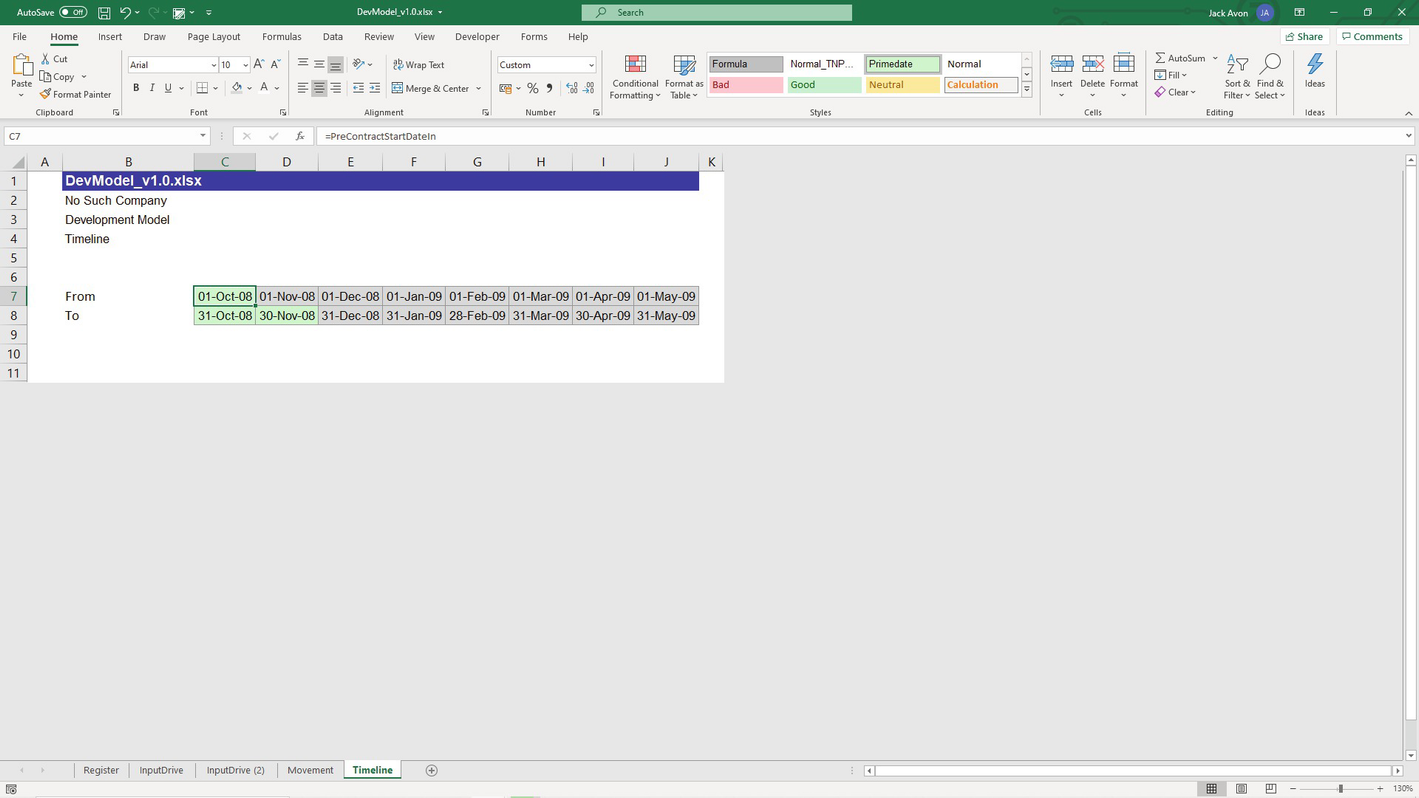Open the font size dropdown
The image size is (1419, 798).
(x=245, y=65)
